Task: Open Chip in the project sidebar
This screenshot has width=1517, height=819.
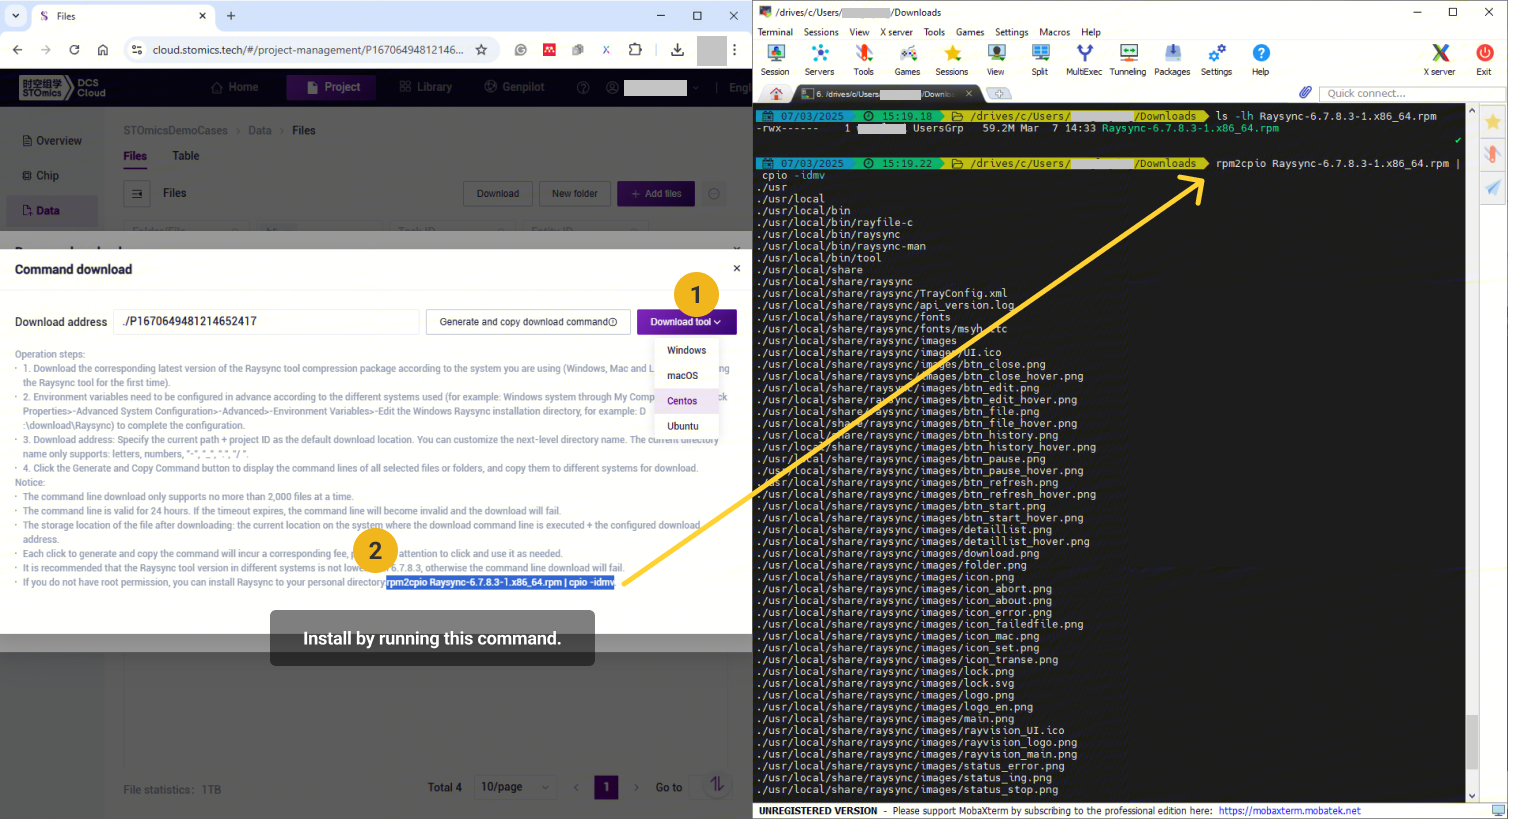Action: (40, 176)
